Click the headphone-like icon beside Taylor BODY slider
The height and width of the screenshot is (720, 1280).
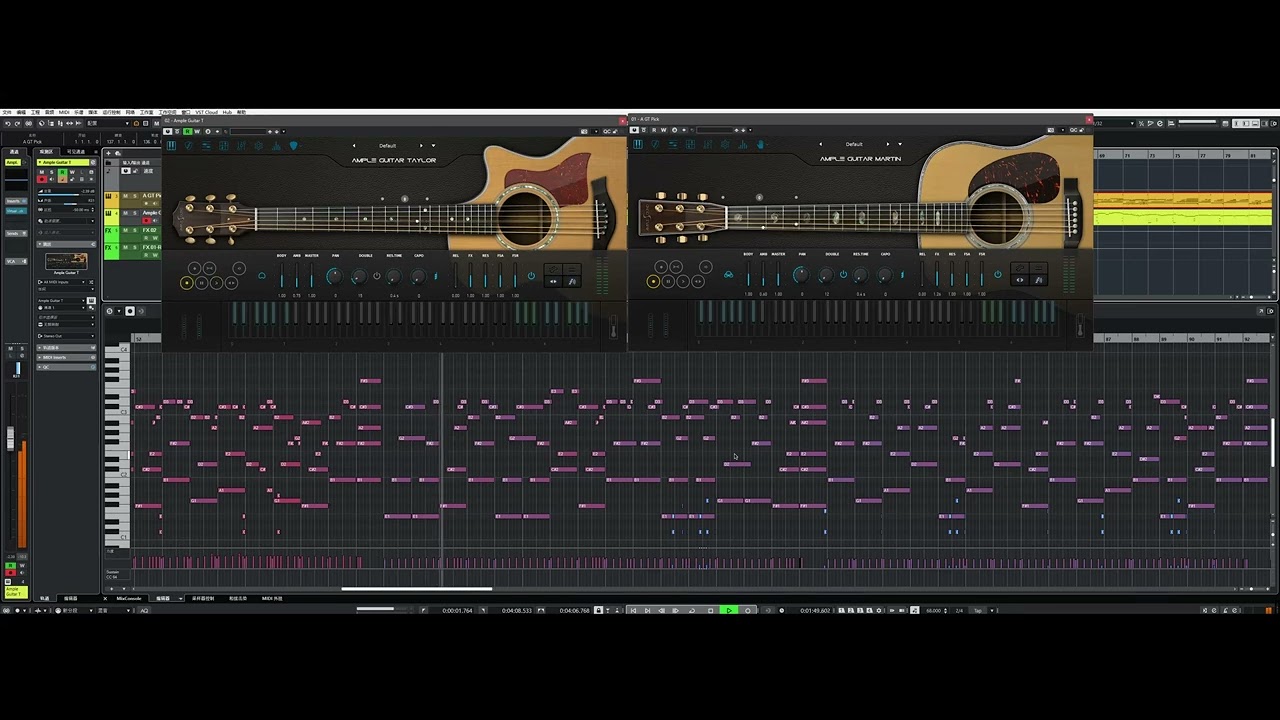(262, 275)
